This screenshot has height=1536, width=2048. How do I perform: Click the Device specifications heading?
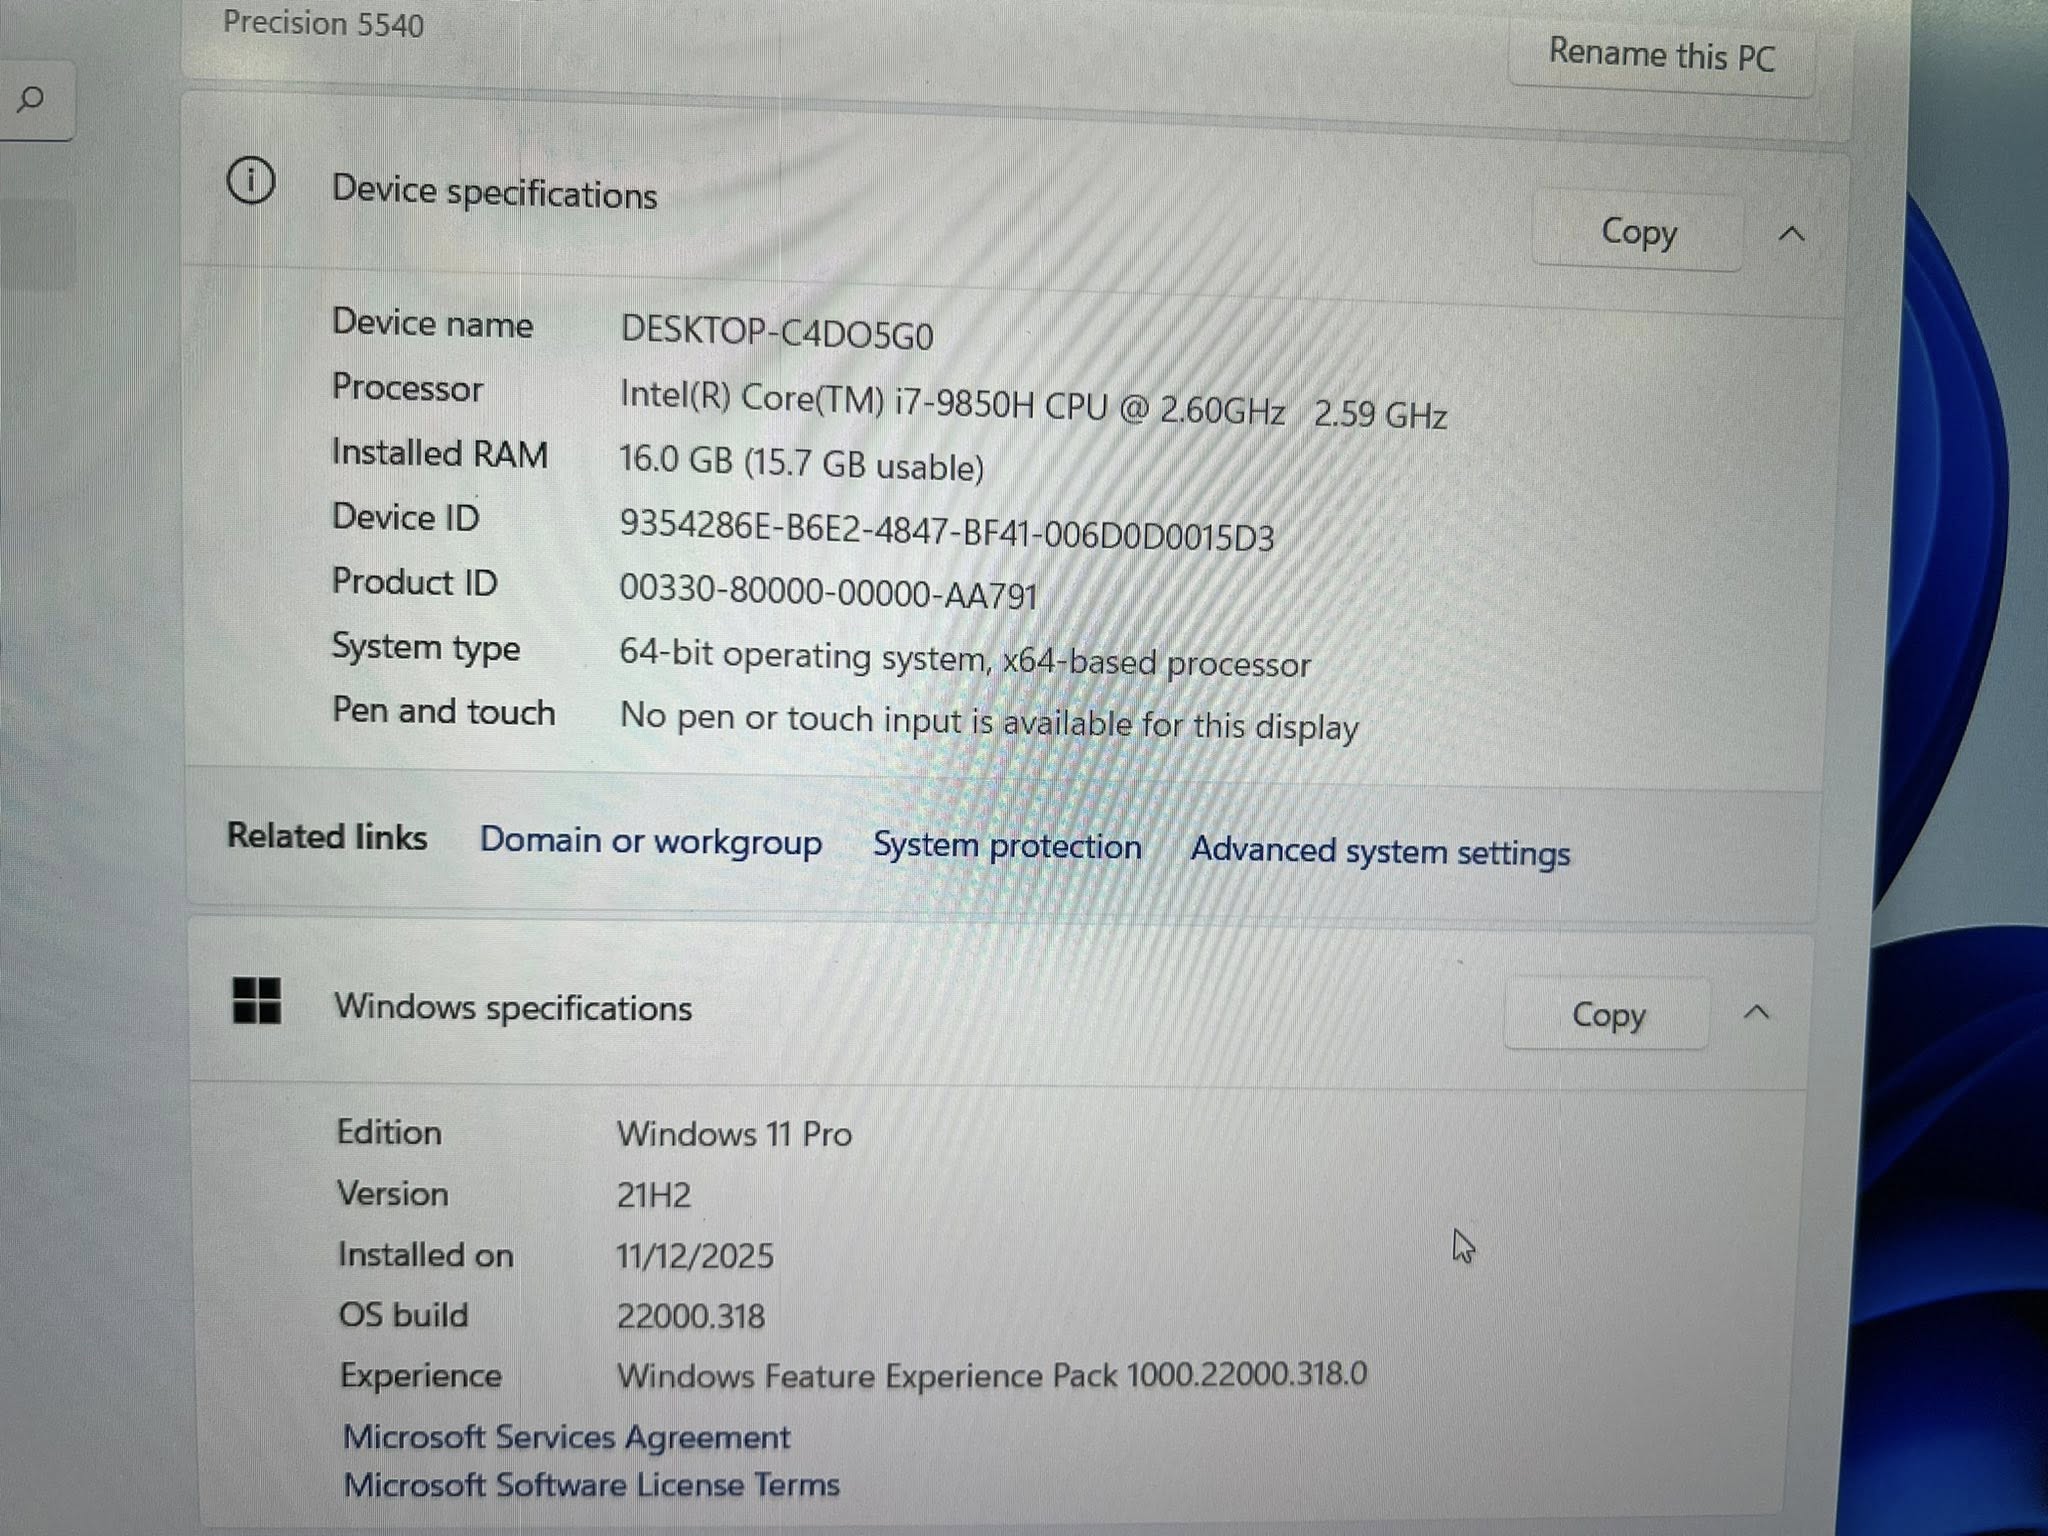click(494, 192)
